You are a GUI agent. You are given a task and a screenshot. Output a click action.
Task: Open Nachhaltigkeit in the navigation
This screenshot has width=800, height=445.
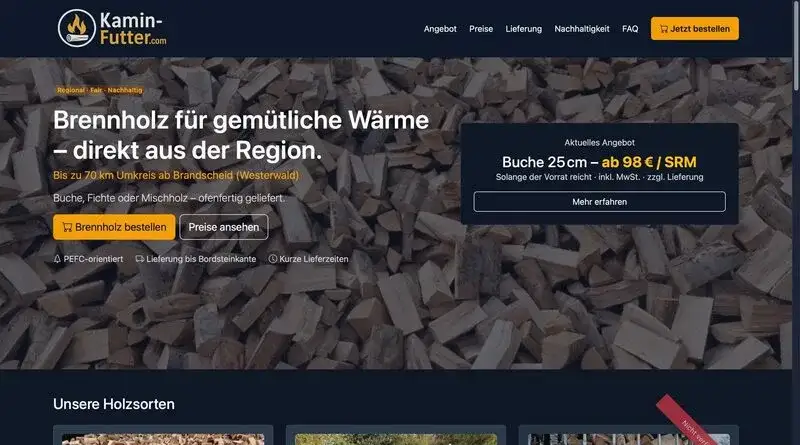click(582, 29)
